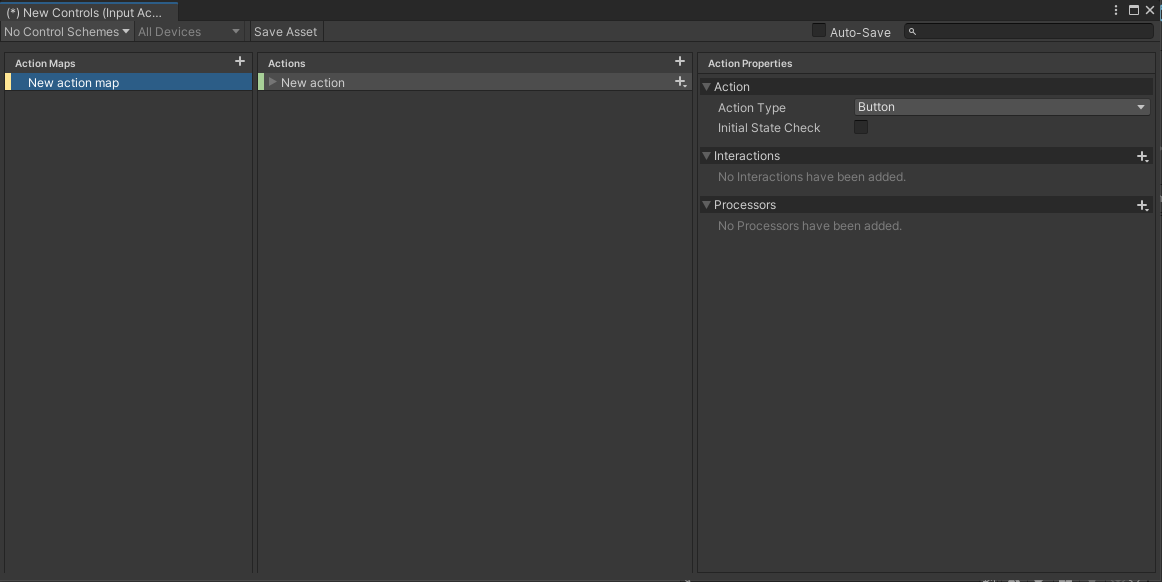Enable the Auto-Save checkbox
Viewport: 1162px width, 582px height.
click(x=819, y=31)
